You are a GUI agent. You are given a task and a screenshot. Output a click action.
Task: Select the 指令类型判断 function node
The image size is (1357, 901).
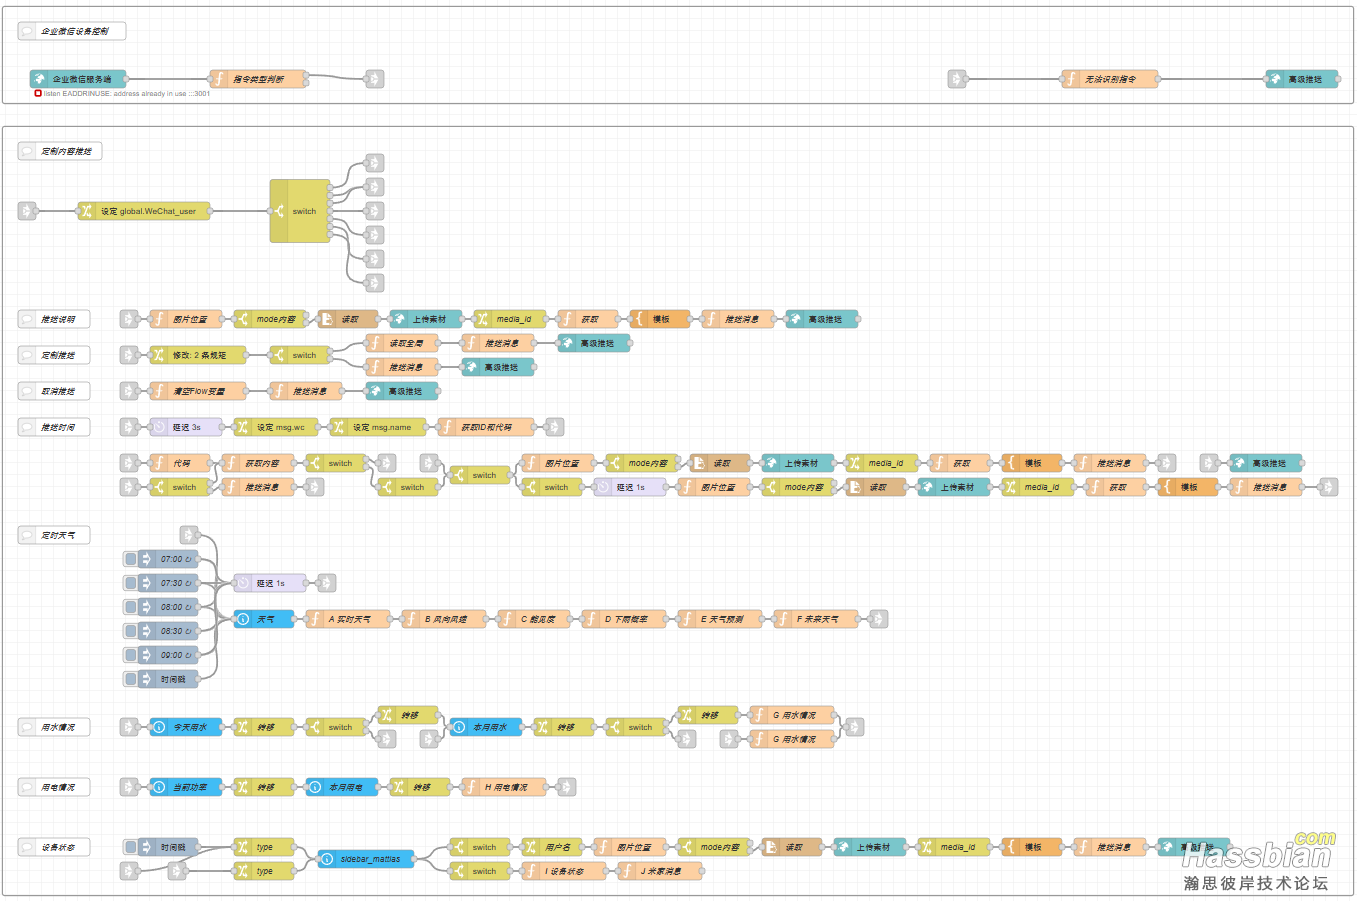(257, 79)
